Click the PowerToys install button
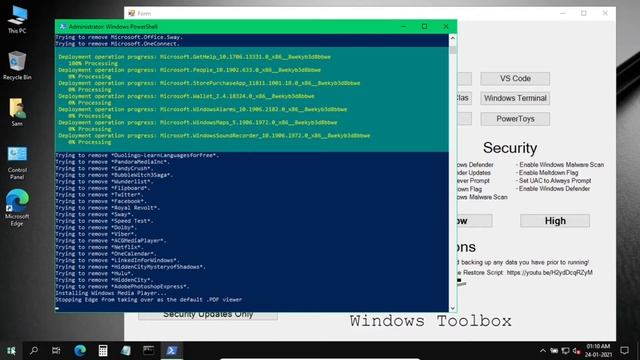Image resolution: width=640 pixels, height=360 pixels. click(515, 119)
